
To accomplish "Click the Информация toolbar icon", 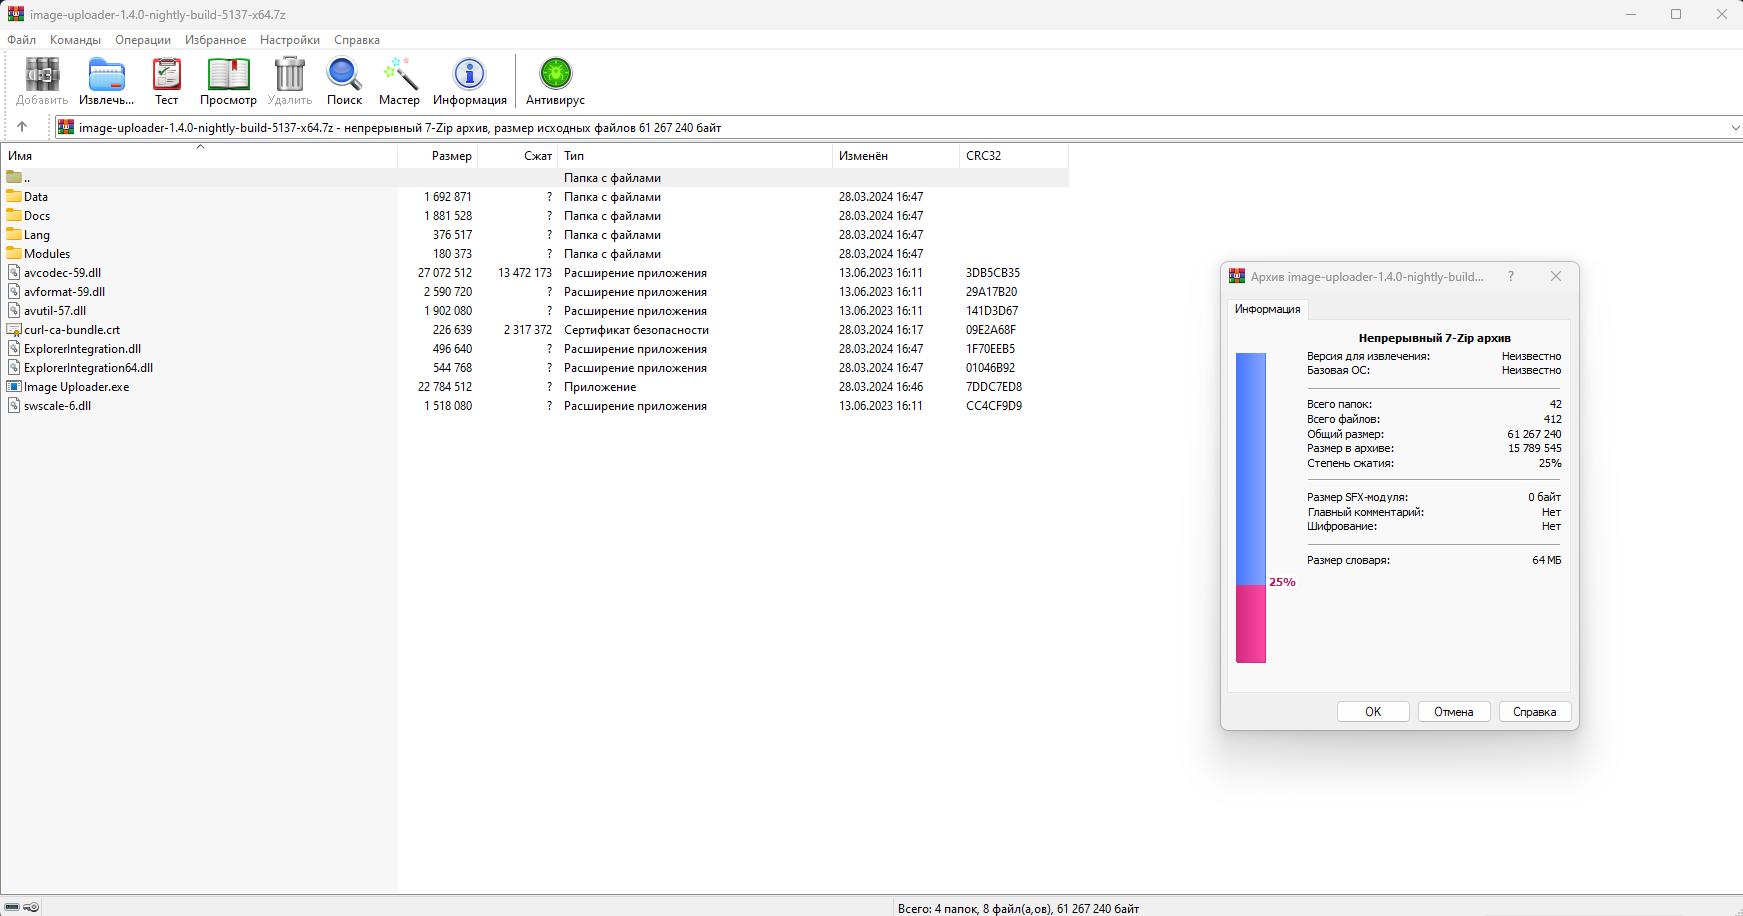I will click(469, 75).
